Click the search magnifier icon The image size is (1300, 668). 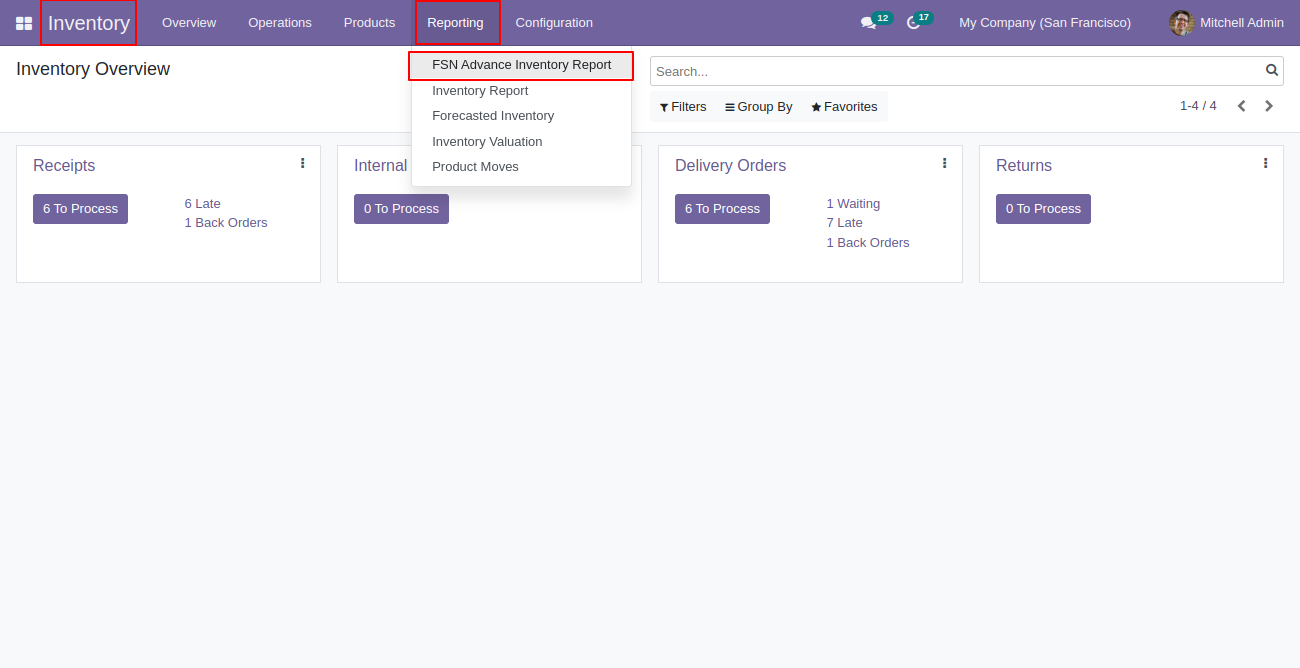pos(1272,70)
